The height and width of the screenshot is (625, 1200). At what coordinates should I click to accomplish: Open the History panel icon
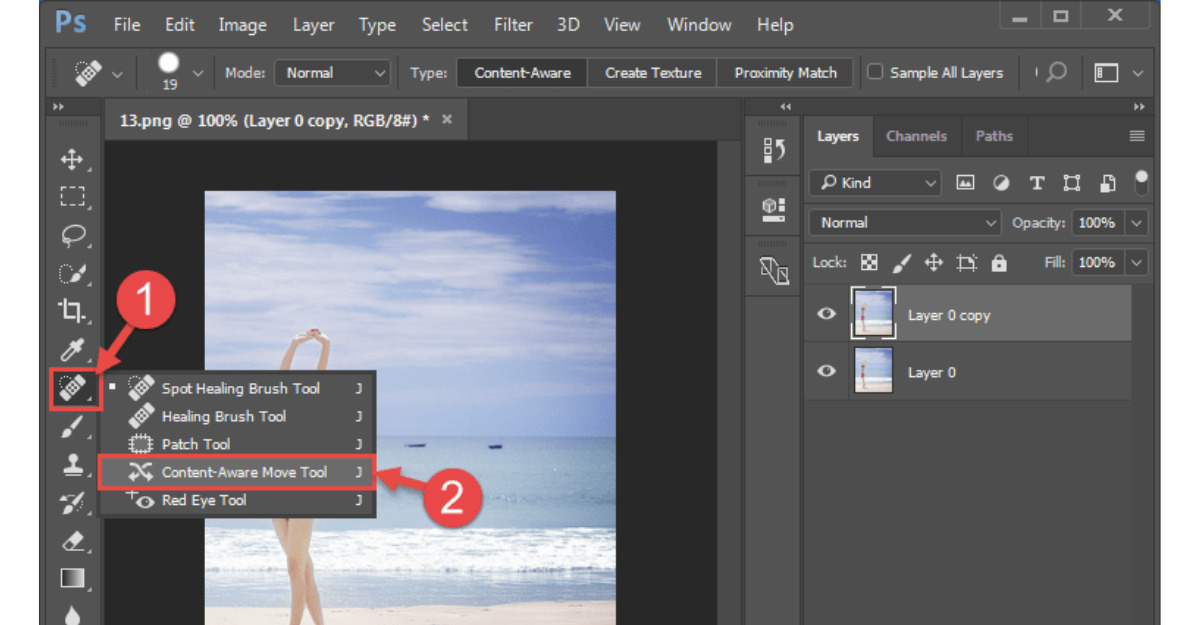[773, 150]
